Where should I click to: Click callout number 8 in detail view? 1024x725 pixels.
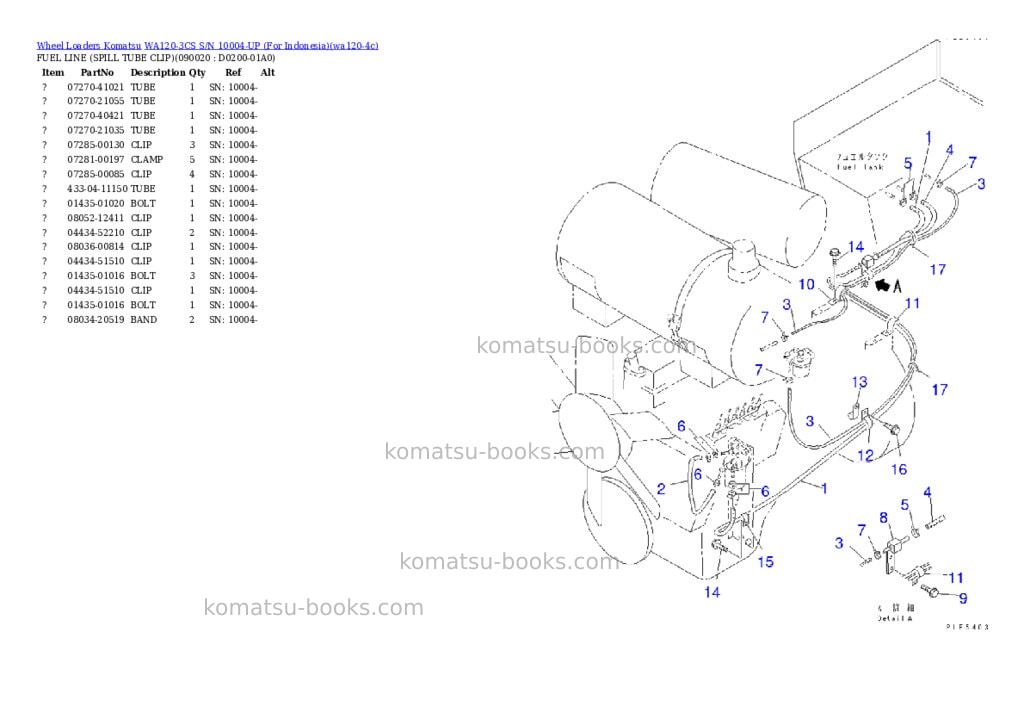coord(884,518)
